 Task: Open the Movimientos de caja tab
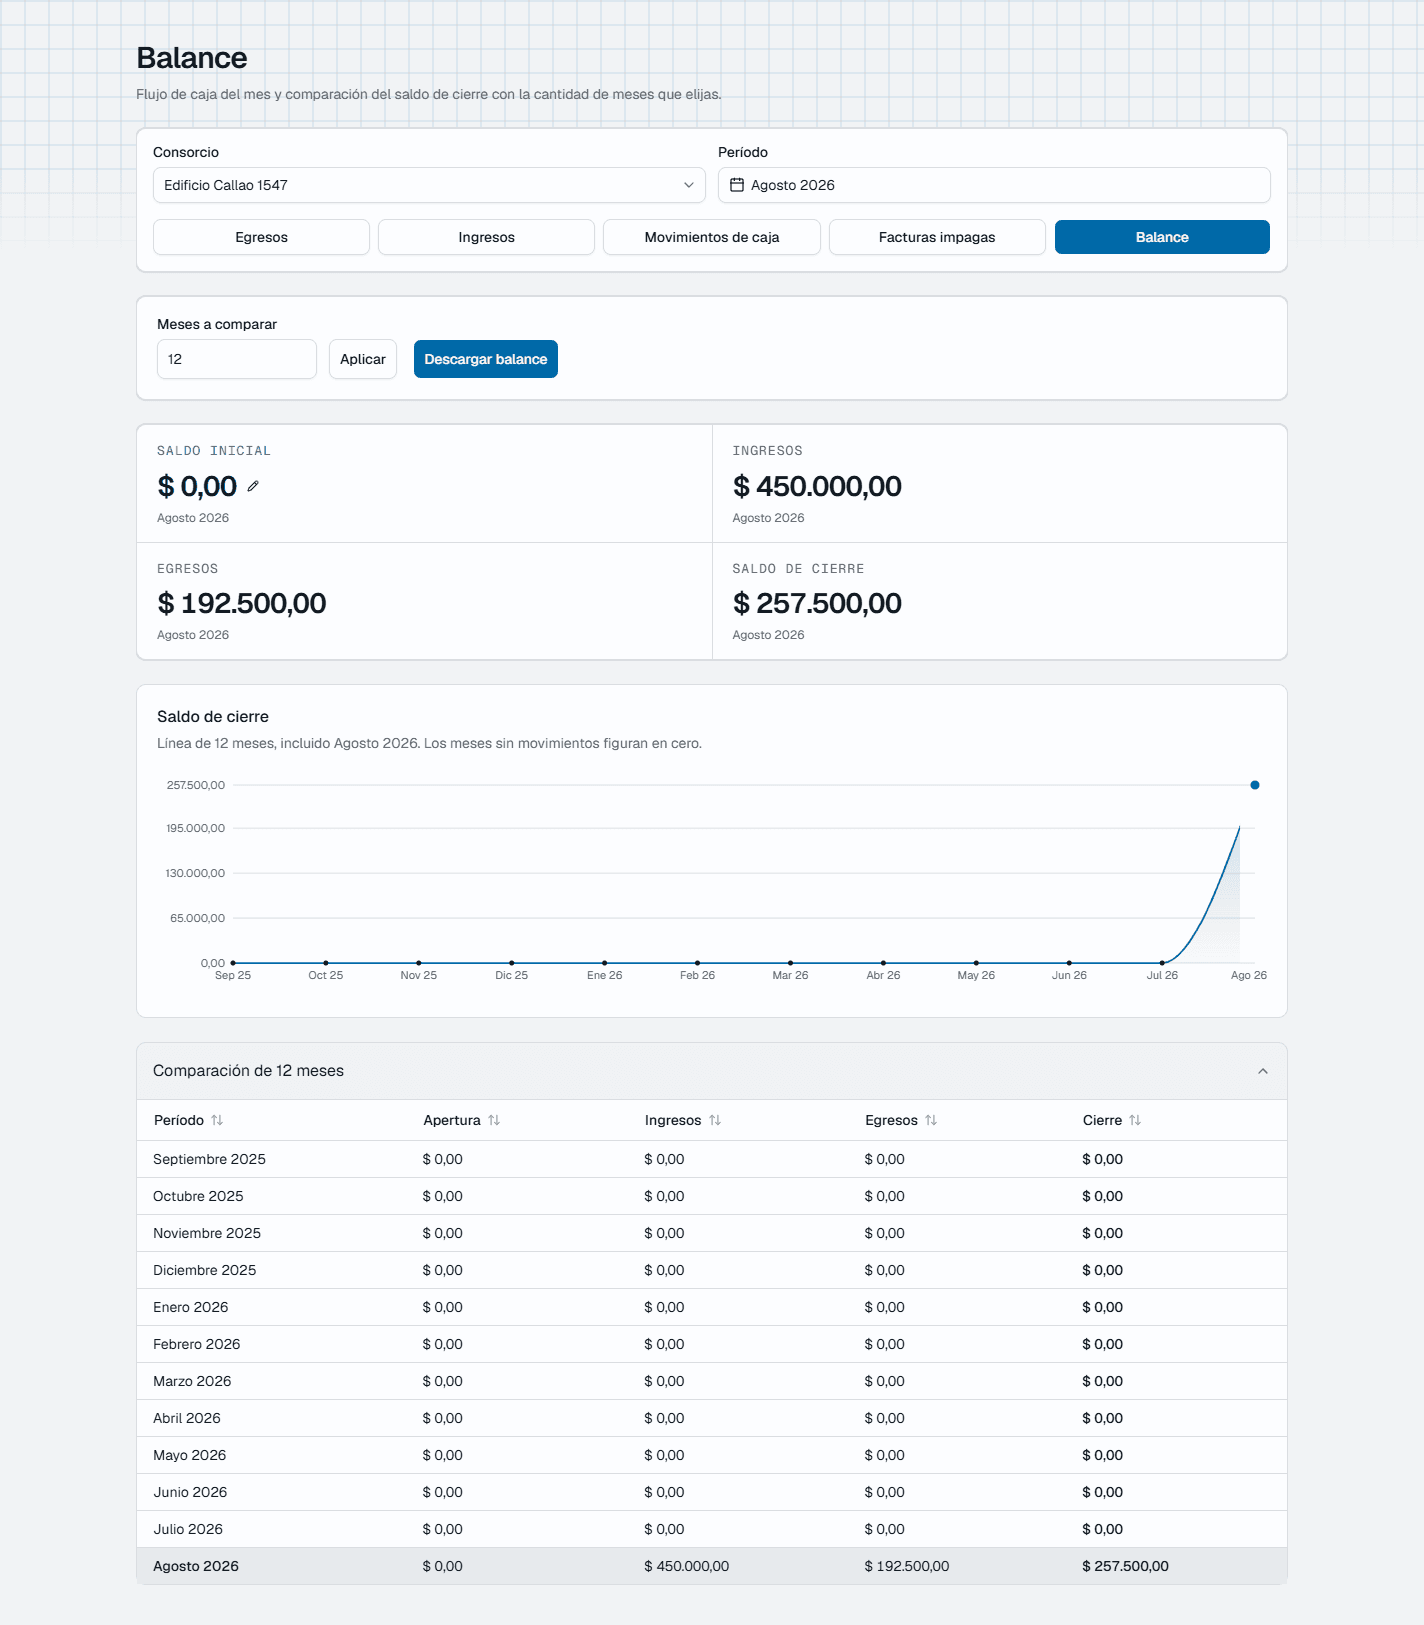pyautogui.click(x=712, y=237)
